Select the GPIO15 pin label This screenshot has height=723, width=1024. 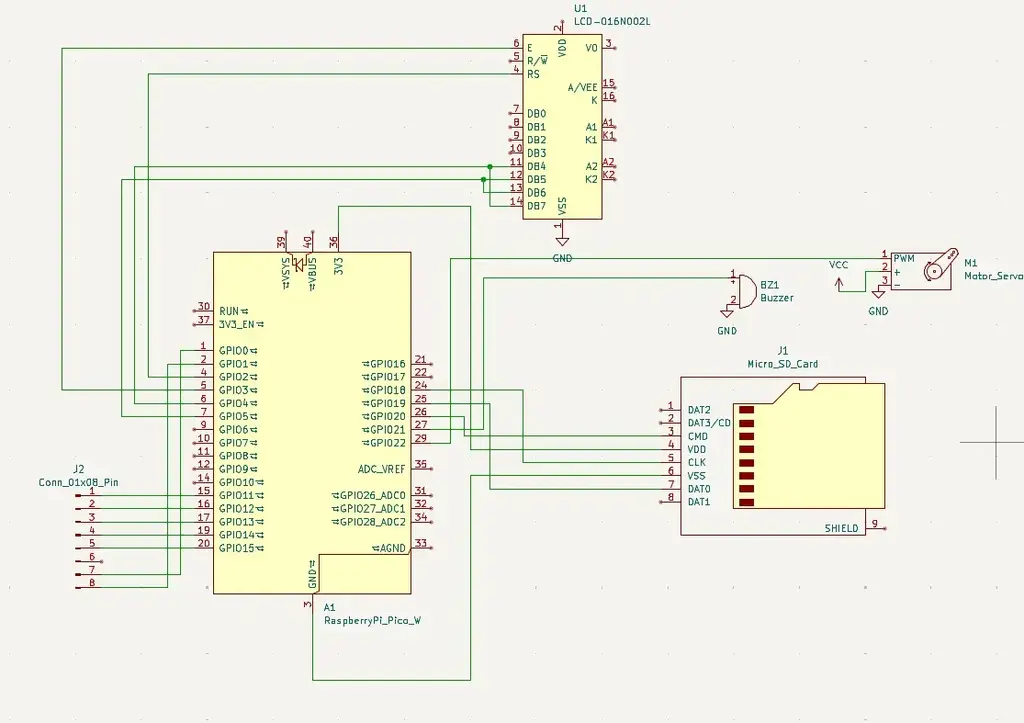(x=236, y=548)
